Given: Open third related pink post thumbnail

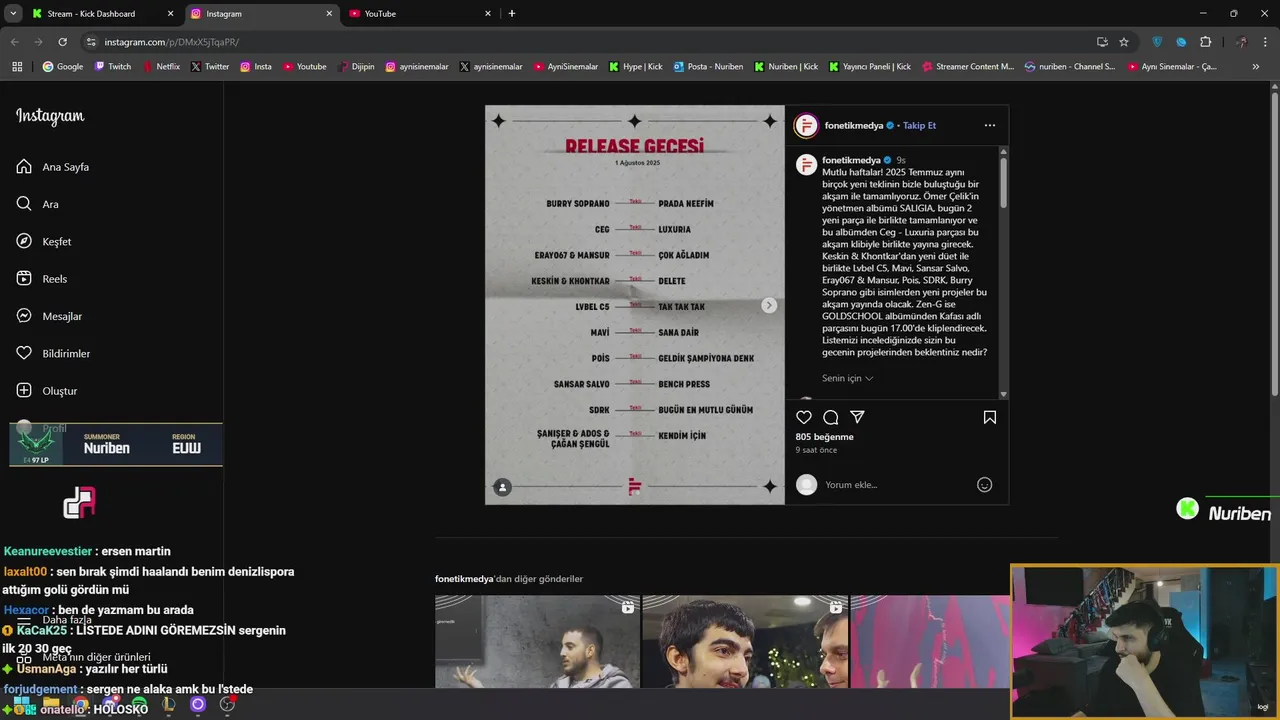Looking at the screenshot, I should pyautogui.click(x=930, y=642).
